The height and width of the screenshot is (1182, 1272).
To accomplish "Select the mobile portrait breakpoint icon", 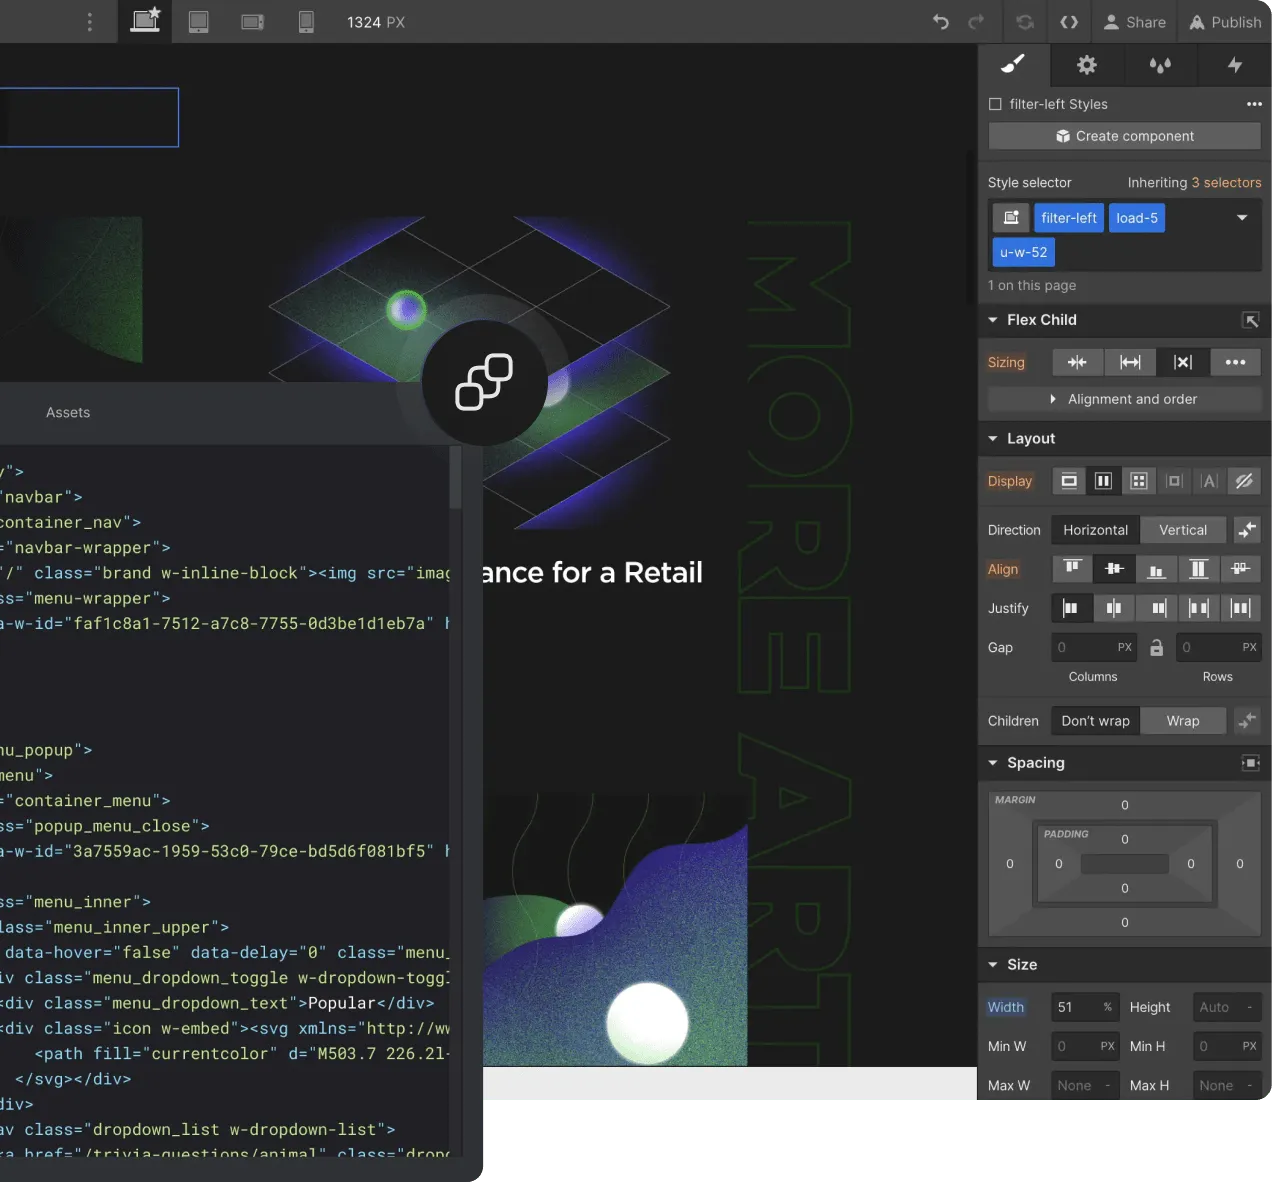I will 306,22.
